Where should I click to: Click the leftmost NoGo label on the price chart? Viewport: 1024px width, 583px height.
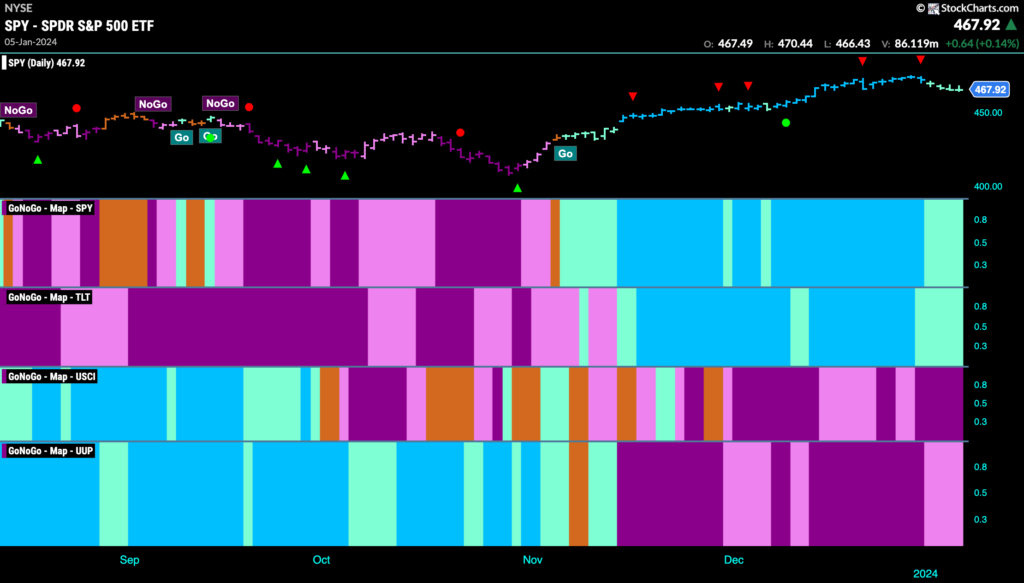coord(18,110)
